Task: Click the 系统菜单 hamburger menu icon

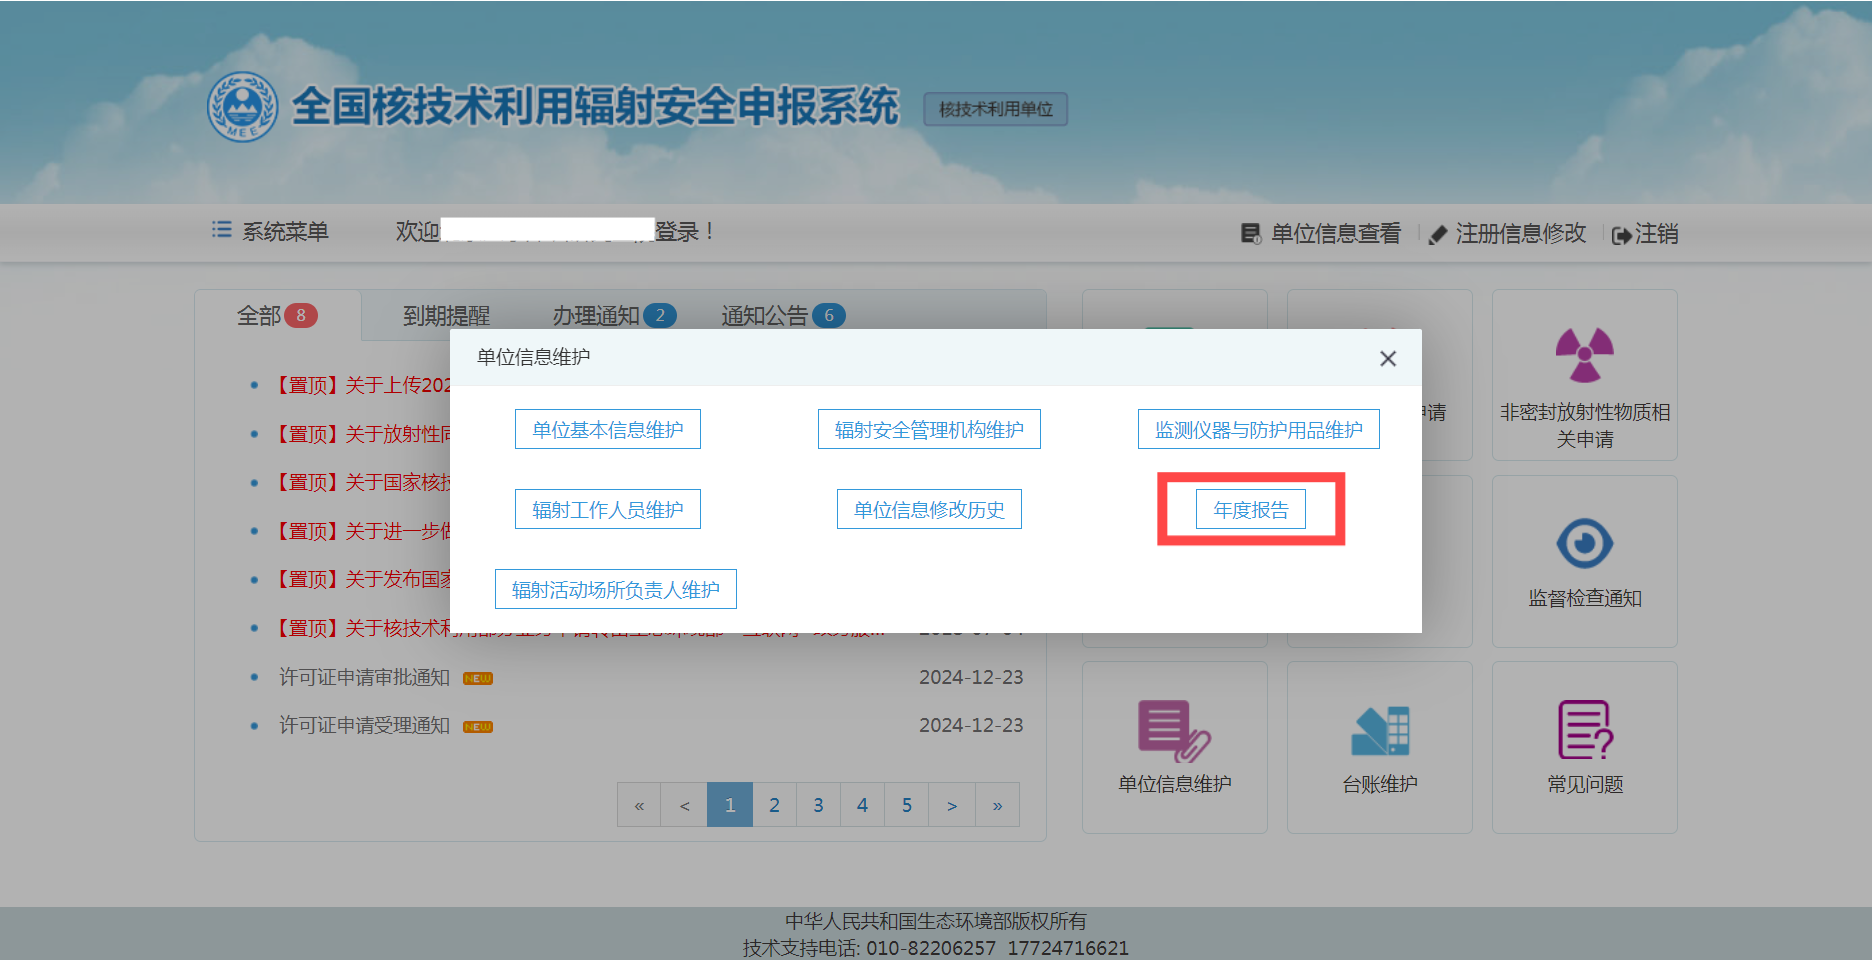Action: (x=221, y=231)
